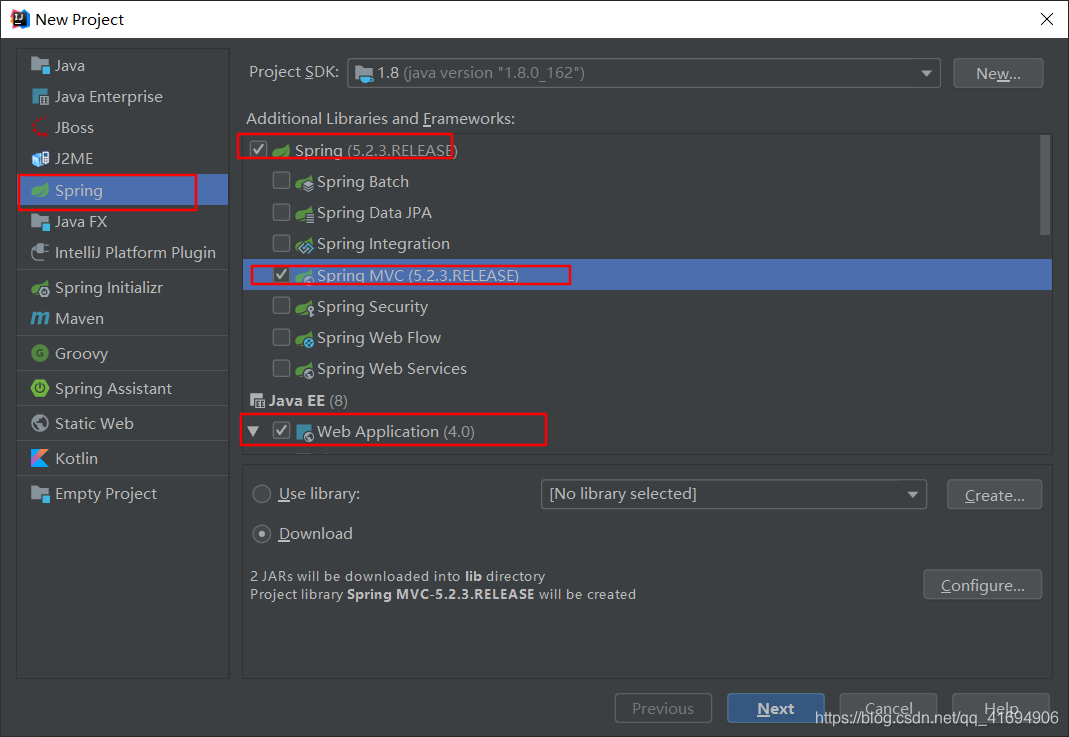Select Java project type in sidebar
Image resolution: width=1069 pixels, height=737 pixels.
pyautogui.click(x=123, y=65)
